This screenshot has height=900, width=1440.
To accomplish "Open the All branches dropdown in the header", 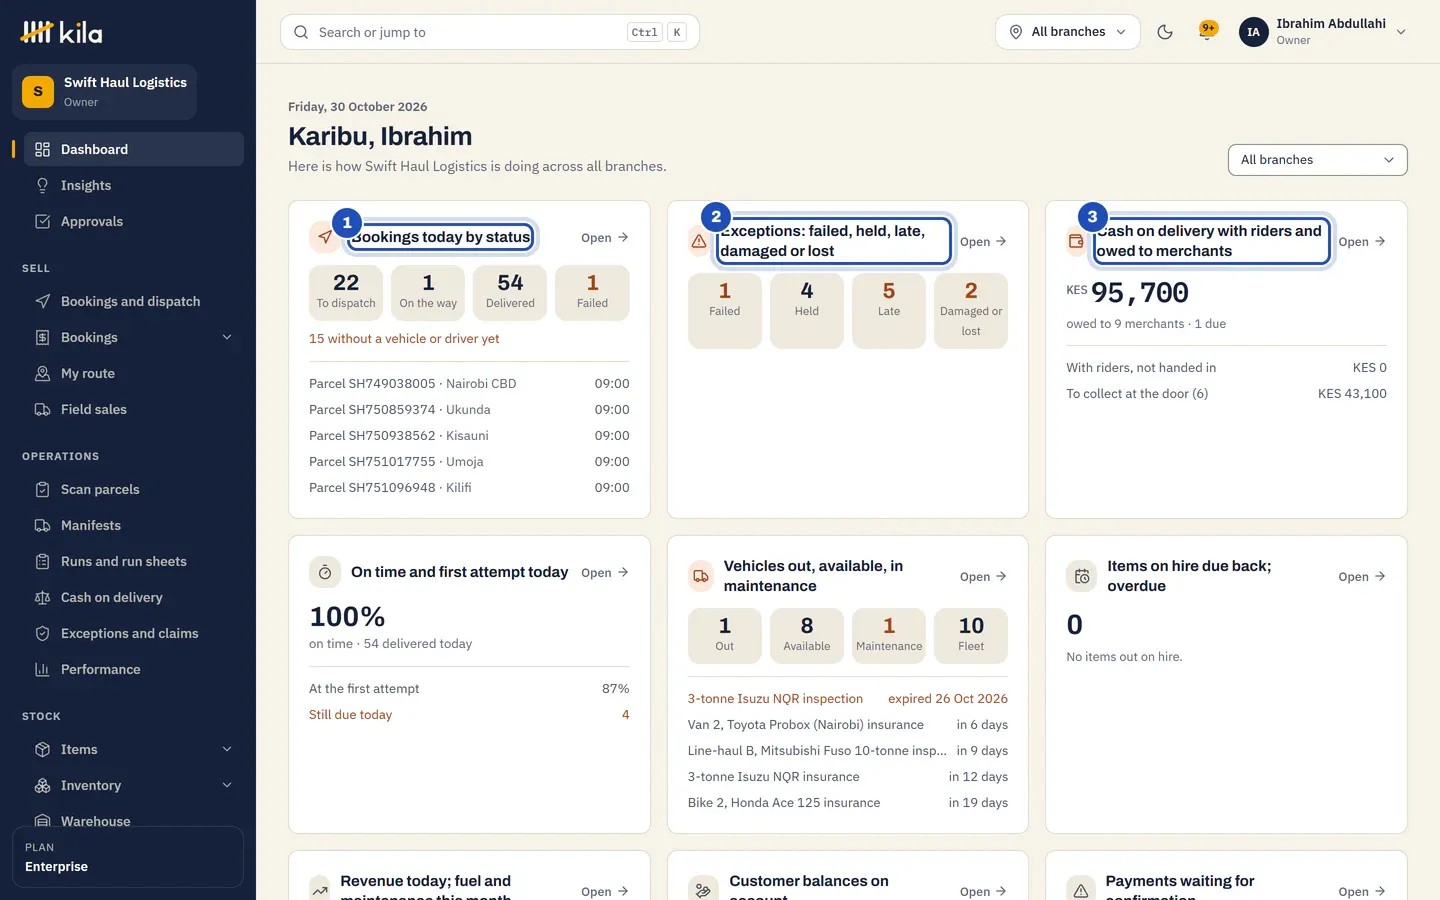I will [x=1068, y=32].
